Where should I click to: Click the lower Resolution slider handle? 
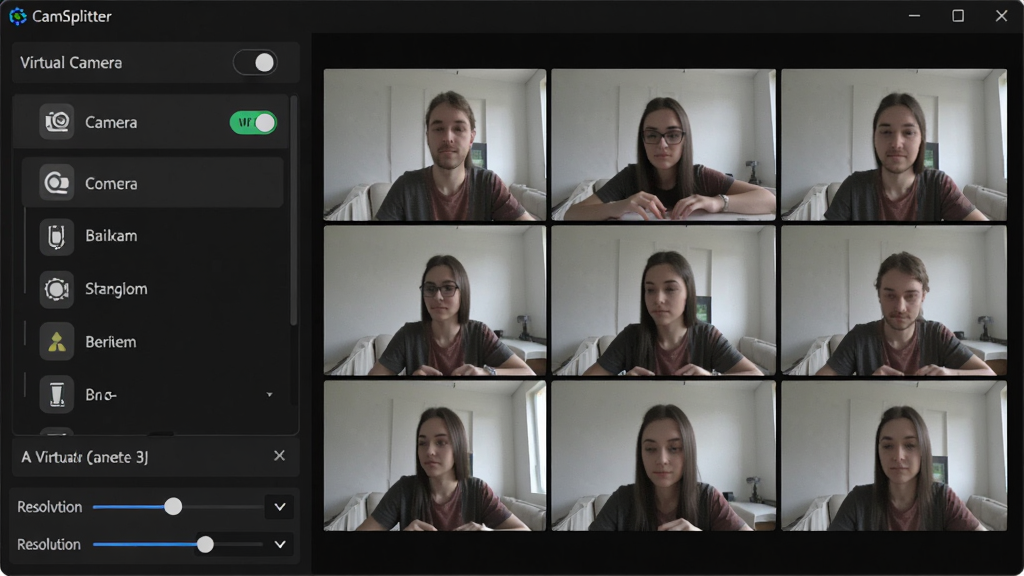[205, 545]
